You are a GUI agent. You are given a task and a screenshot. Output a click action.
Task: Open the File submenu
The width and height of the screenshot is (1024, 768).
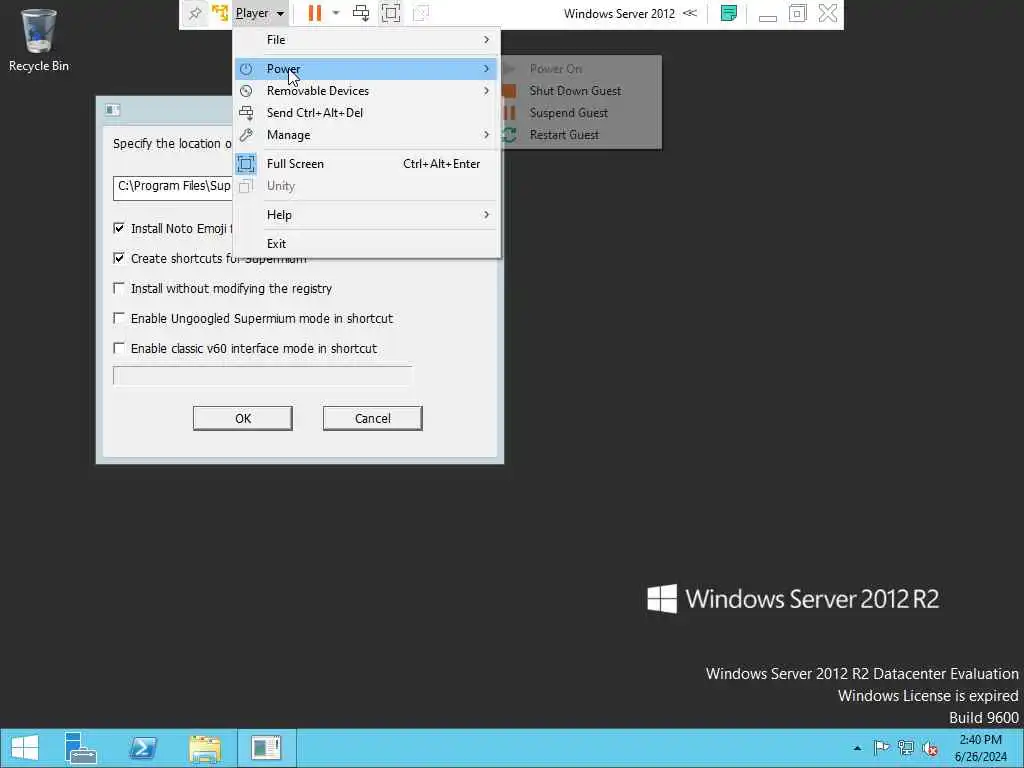[366, 40]
